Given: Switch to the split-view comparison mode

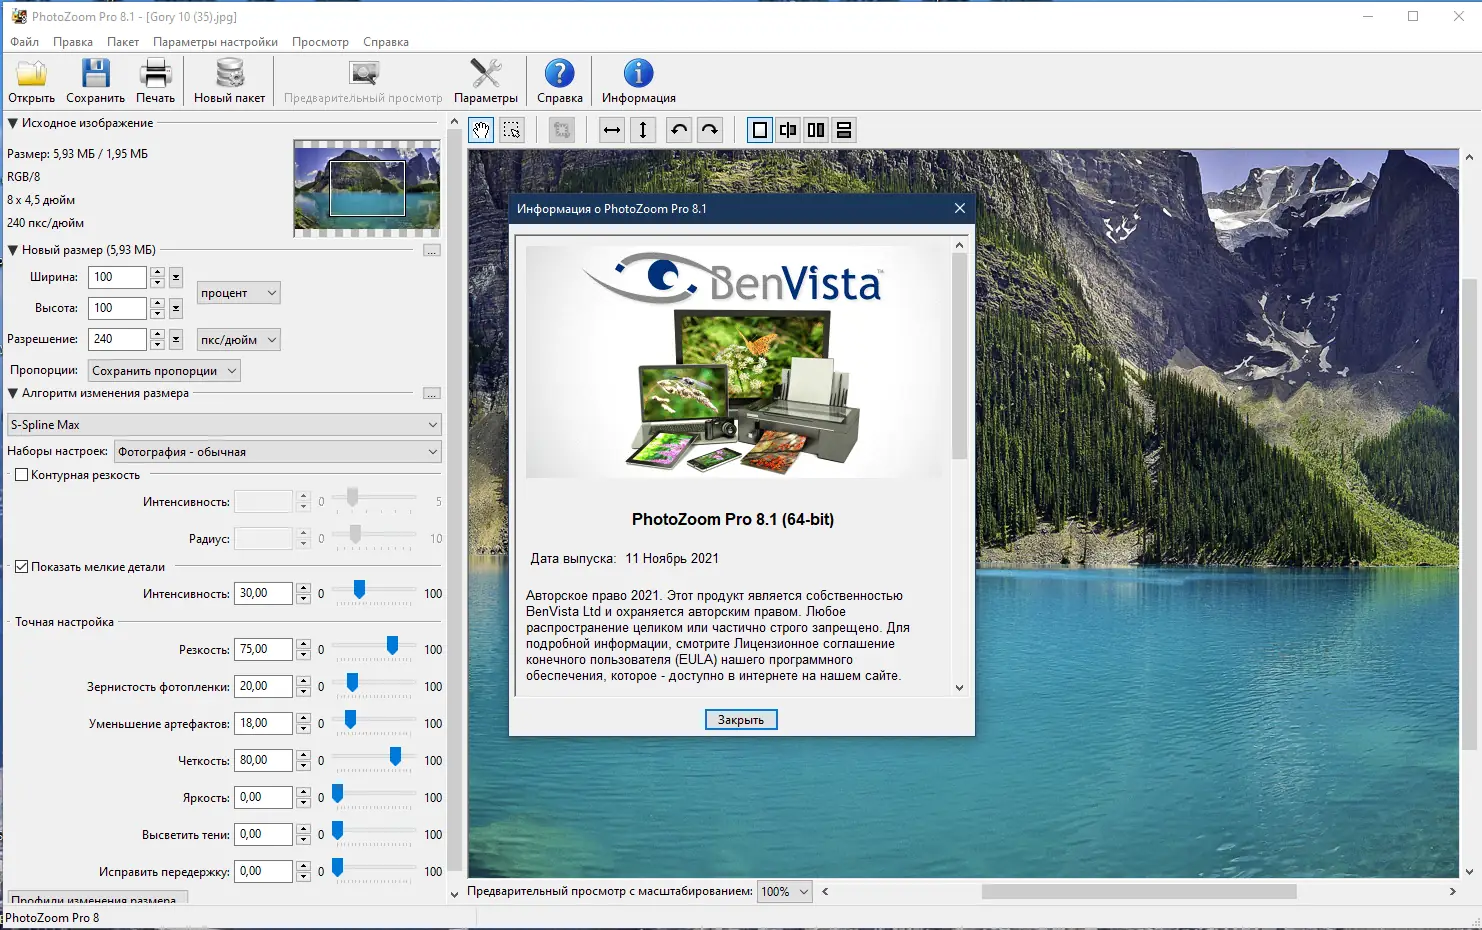Looking at the screenshot, I should [787, 129].
